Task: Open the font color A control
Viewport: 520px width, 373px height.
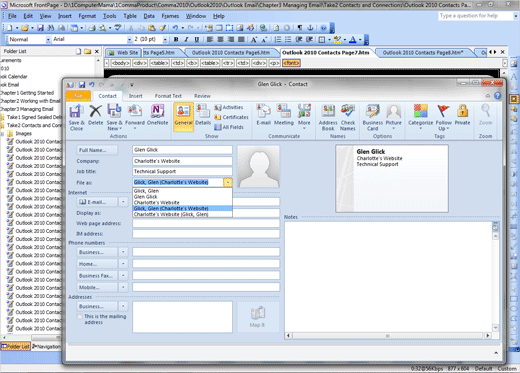Action: [x=353, y=40]
